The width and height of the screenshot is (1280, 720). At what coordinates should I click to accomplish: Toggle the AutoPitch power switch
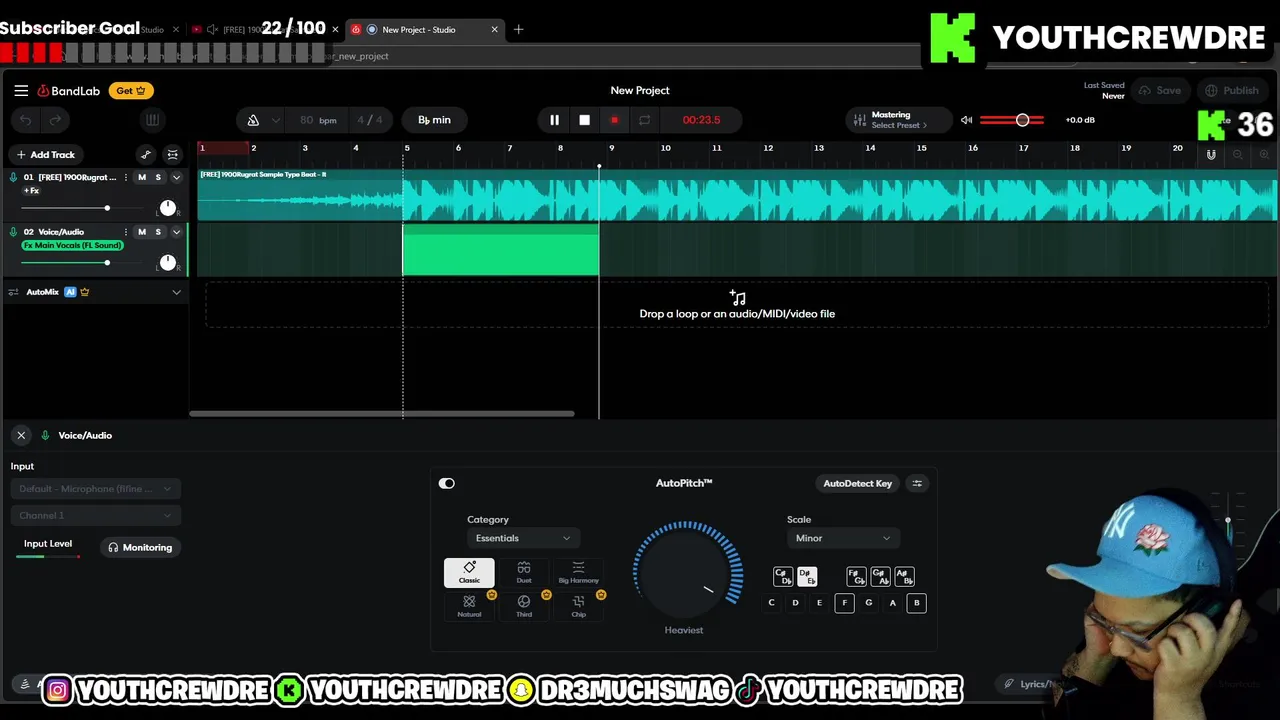pos(447,483)
